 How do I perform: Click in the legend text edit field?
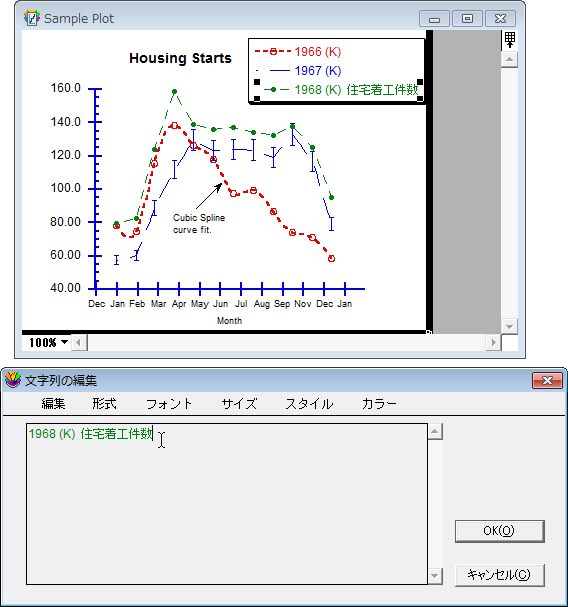coord(227,504)
